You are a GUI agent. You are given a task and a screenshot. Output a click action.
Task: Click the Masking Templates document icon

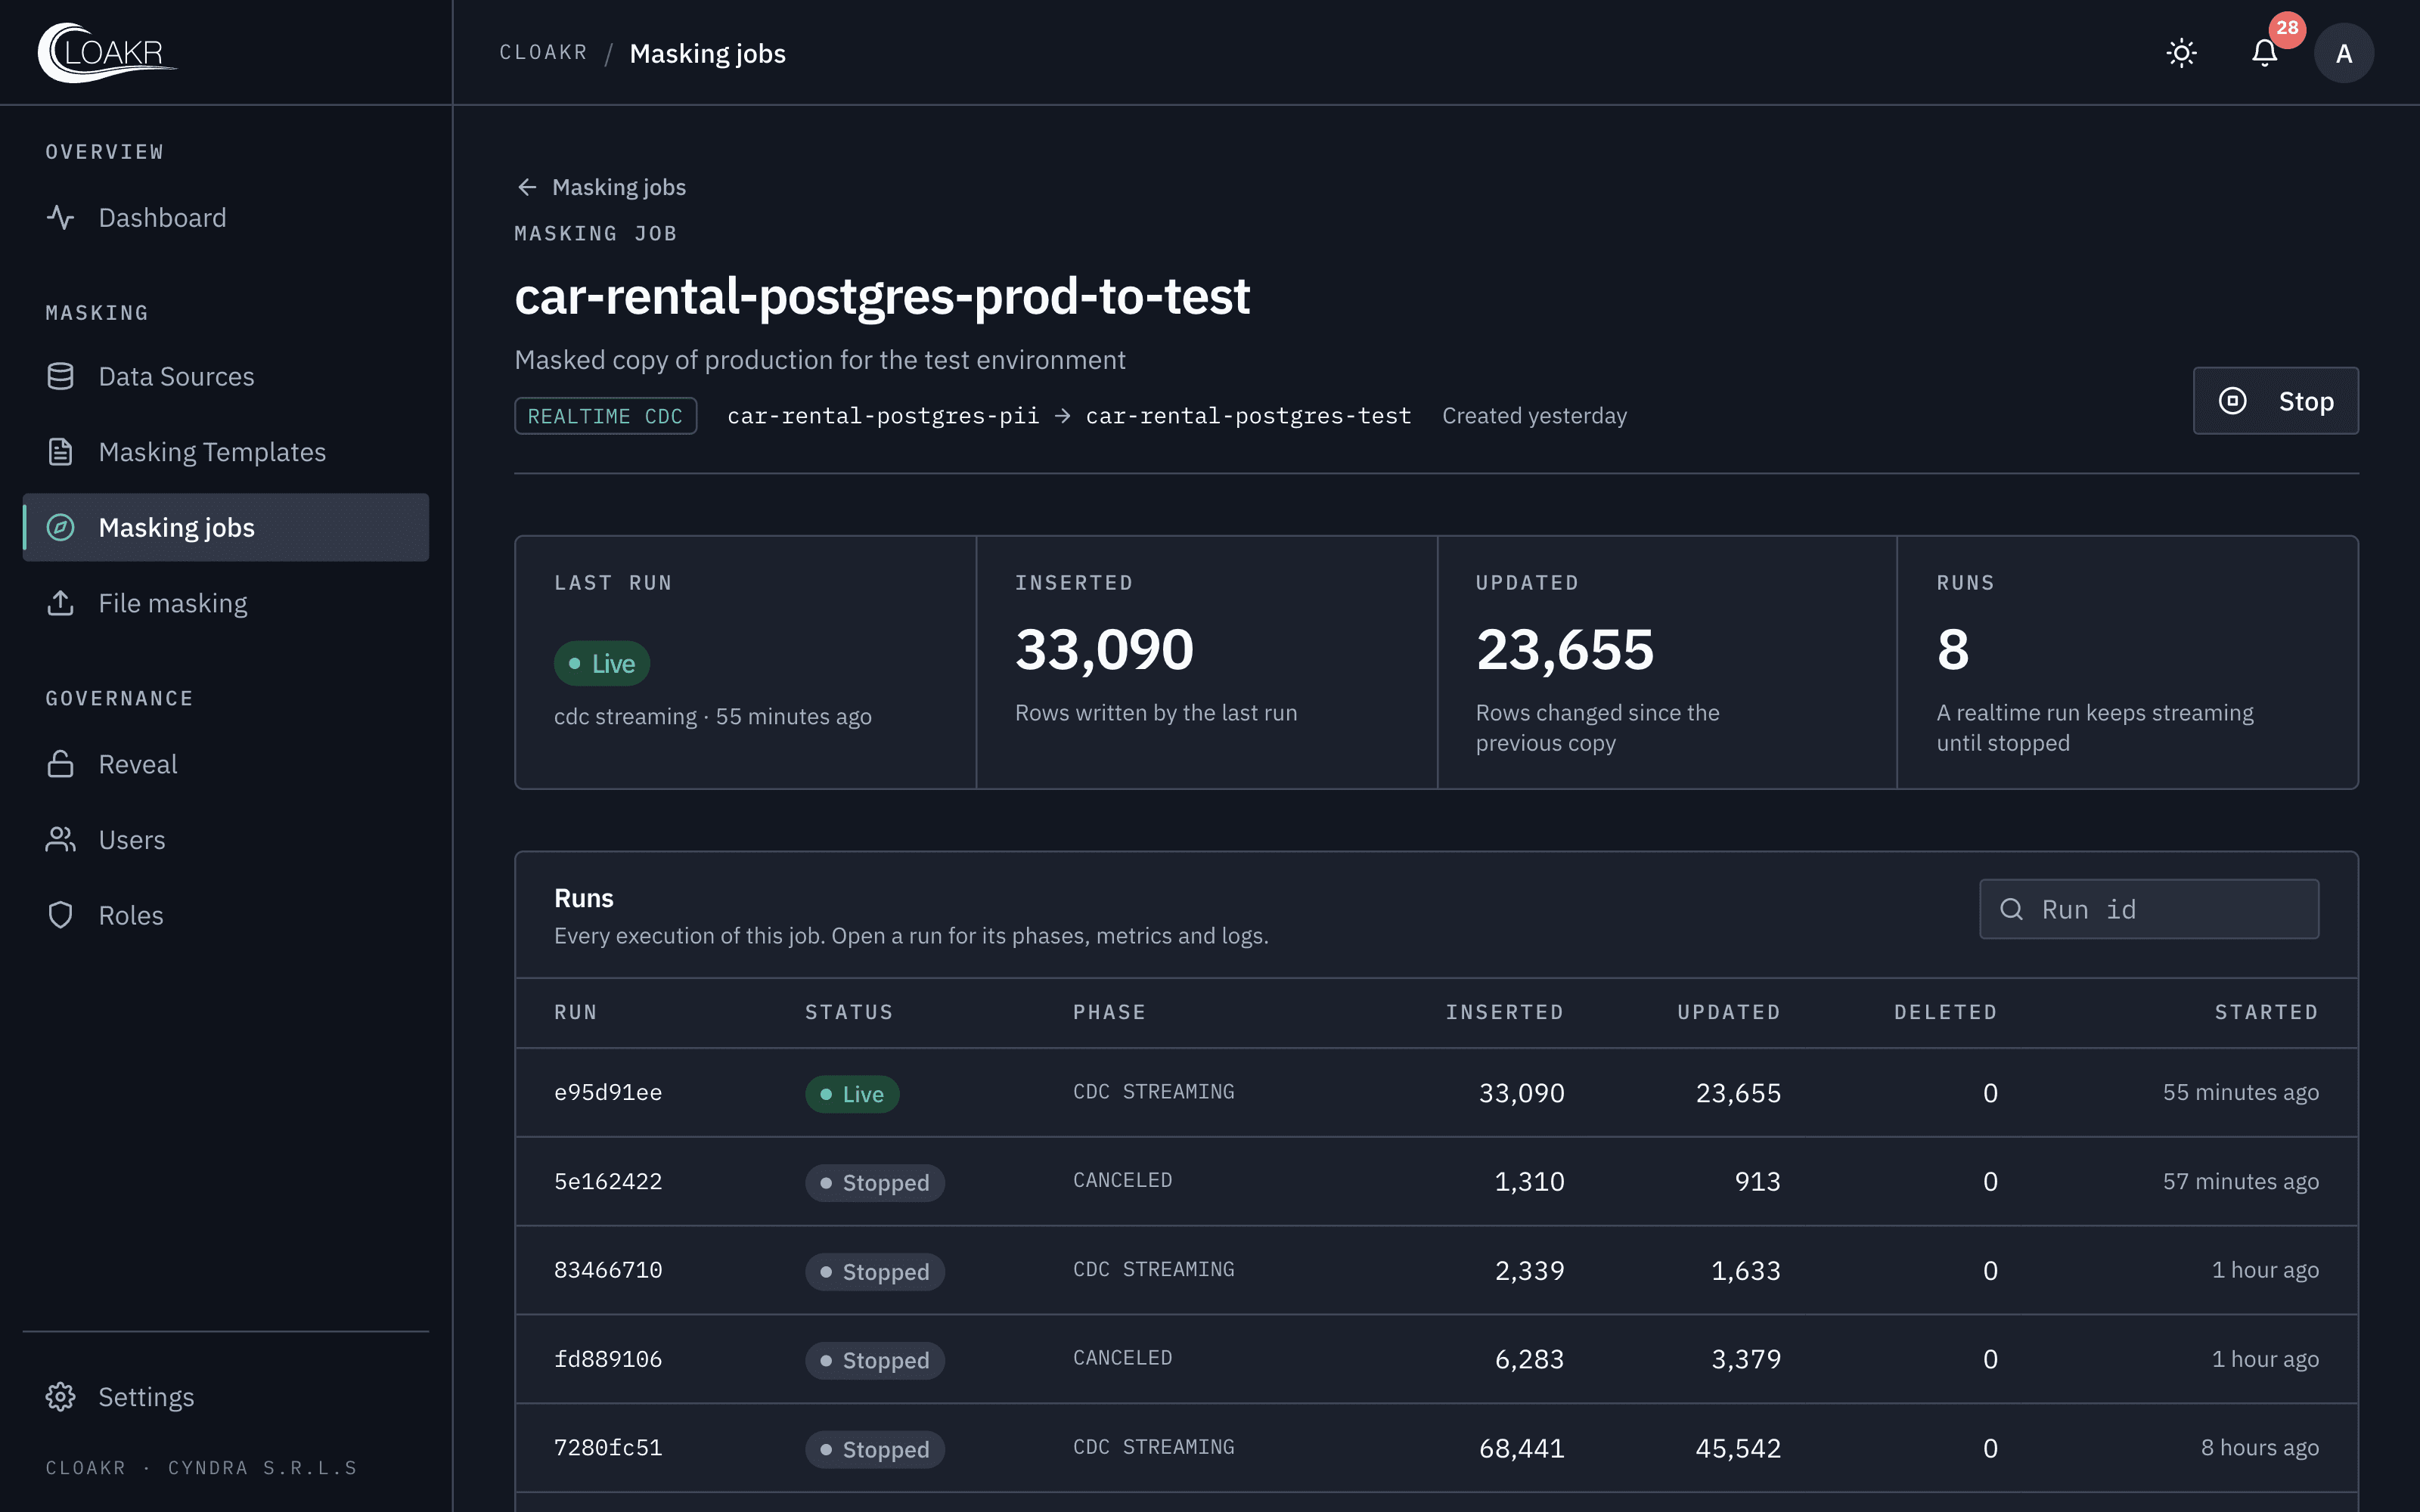pyautogui.click(x=61, y=452)
